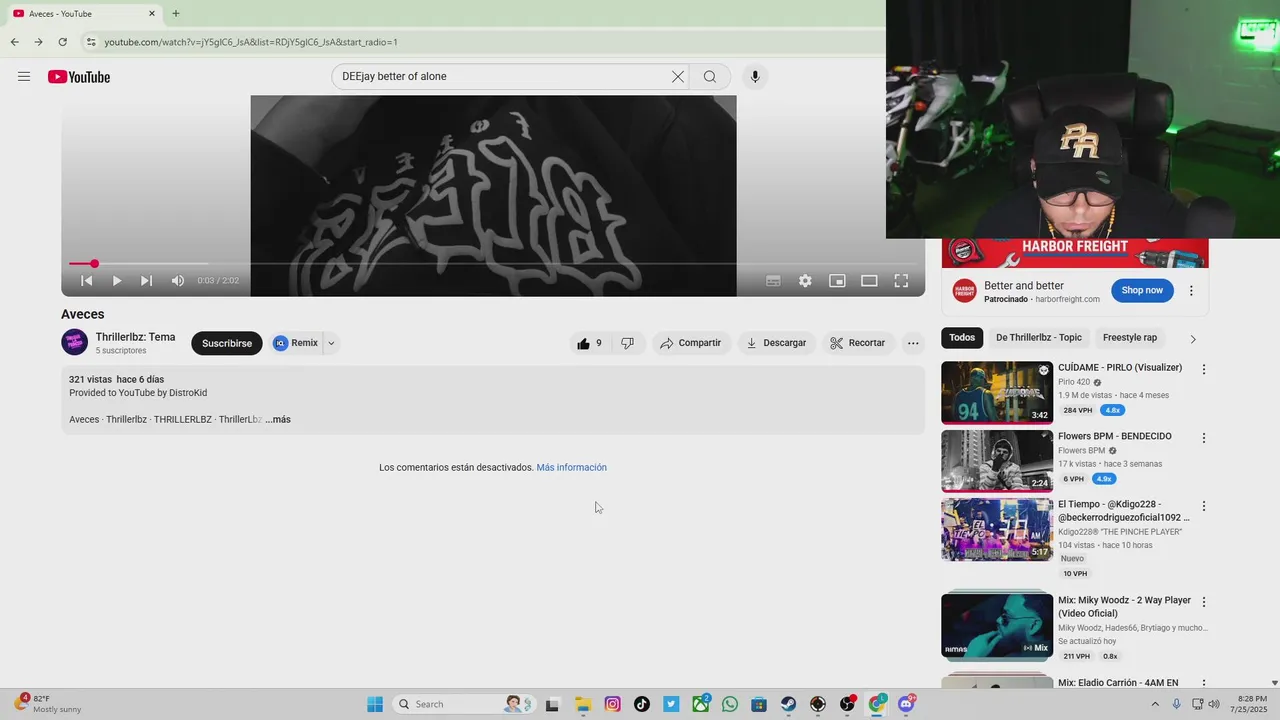Click Shop now on Harbor Freight ad
The height and width of the screenshot is (720, 1280).
coord(1142,291)
